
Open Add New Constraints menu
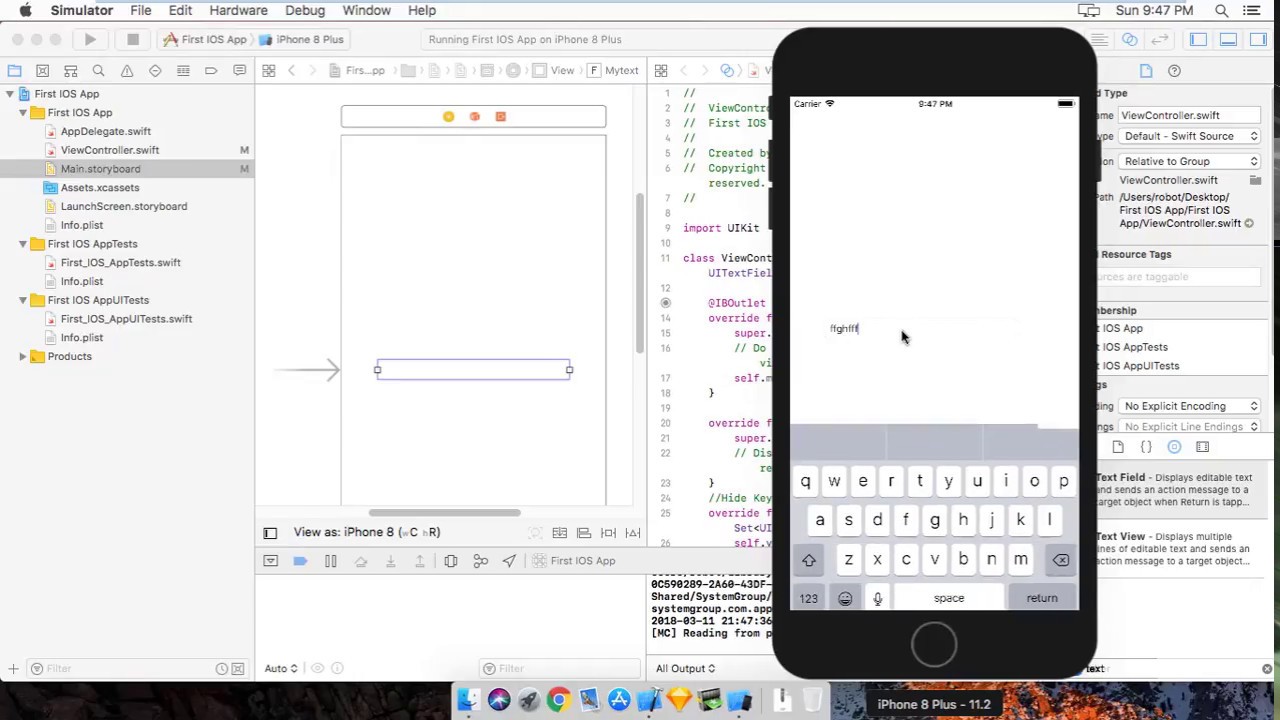pos(608,533)
